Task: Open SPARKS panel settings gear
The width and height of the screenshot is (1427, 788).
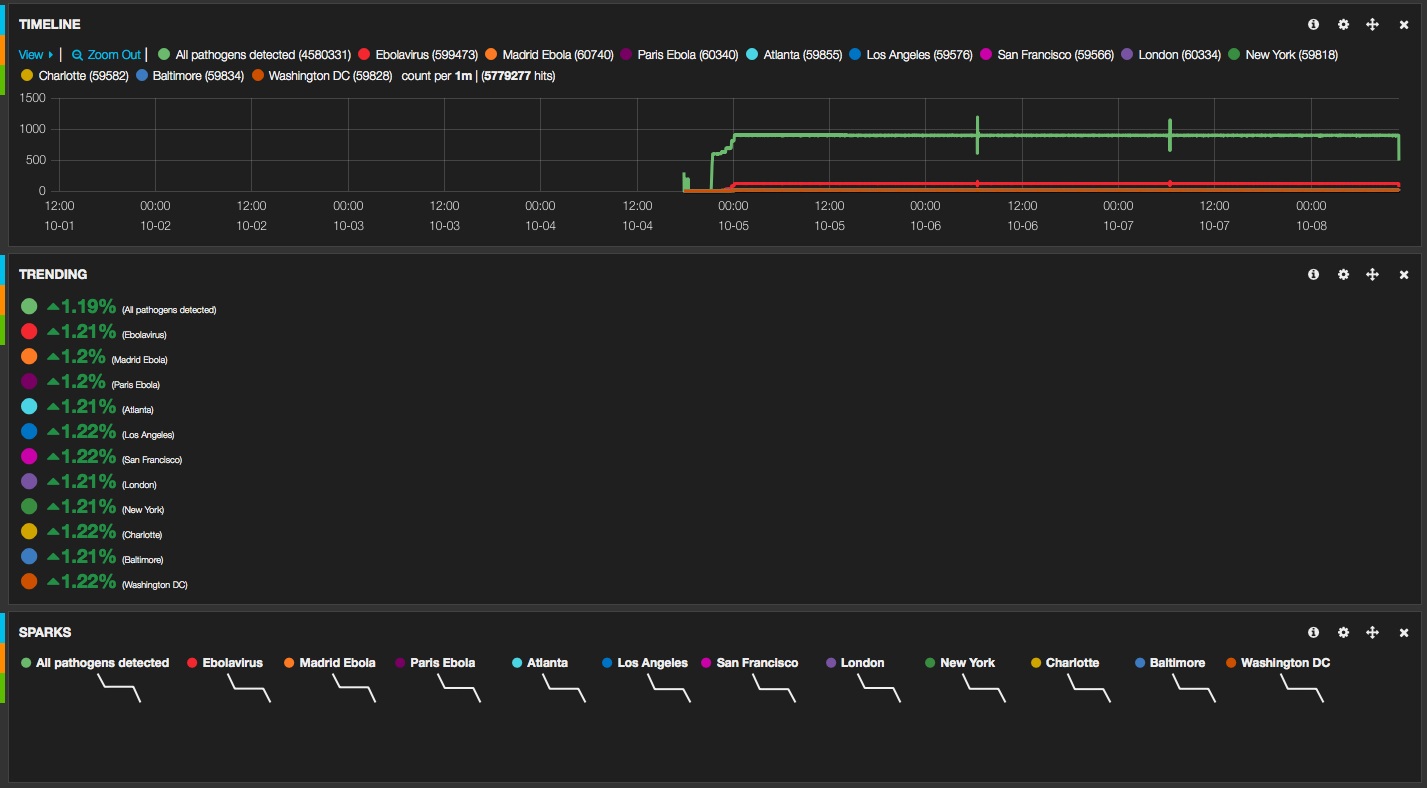Action: pos(1343,632)
